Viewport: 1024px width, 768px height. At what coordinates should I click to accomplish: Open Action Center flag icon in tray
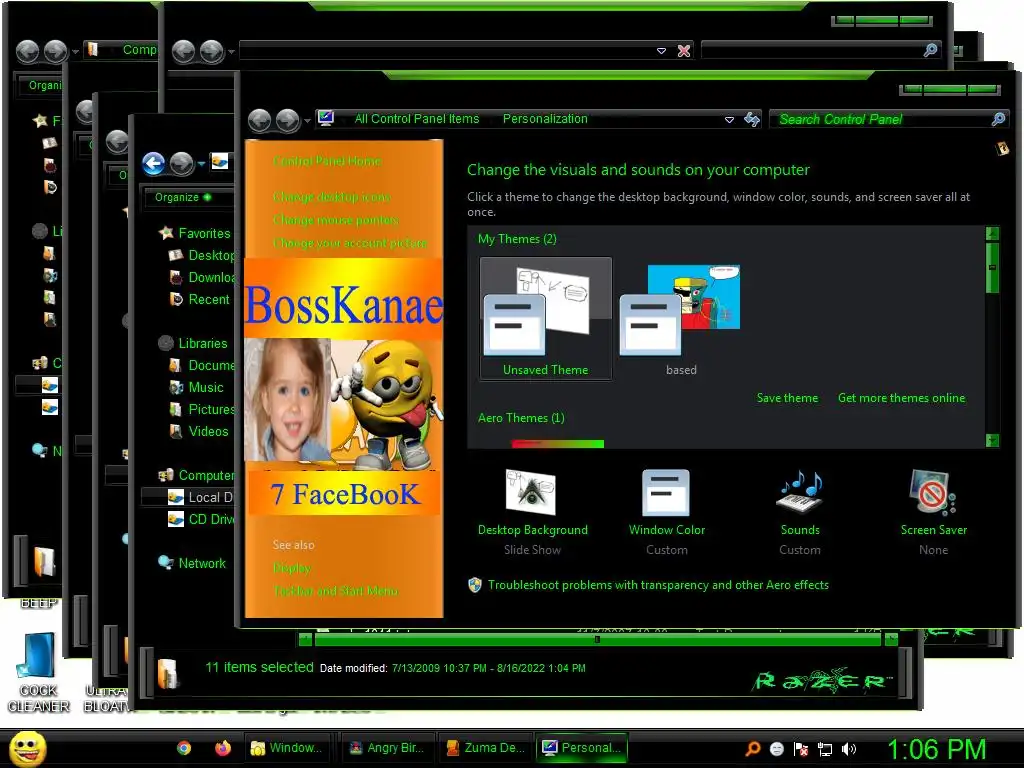(x=801, y=749)
